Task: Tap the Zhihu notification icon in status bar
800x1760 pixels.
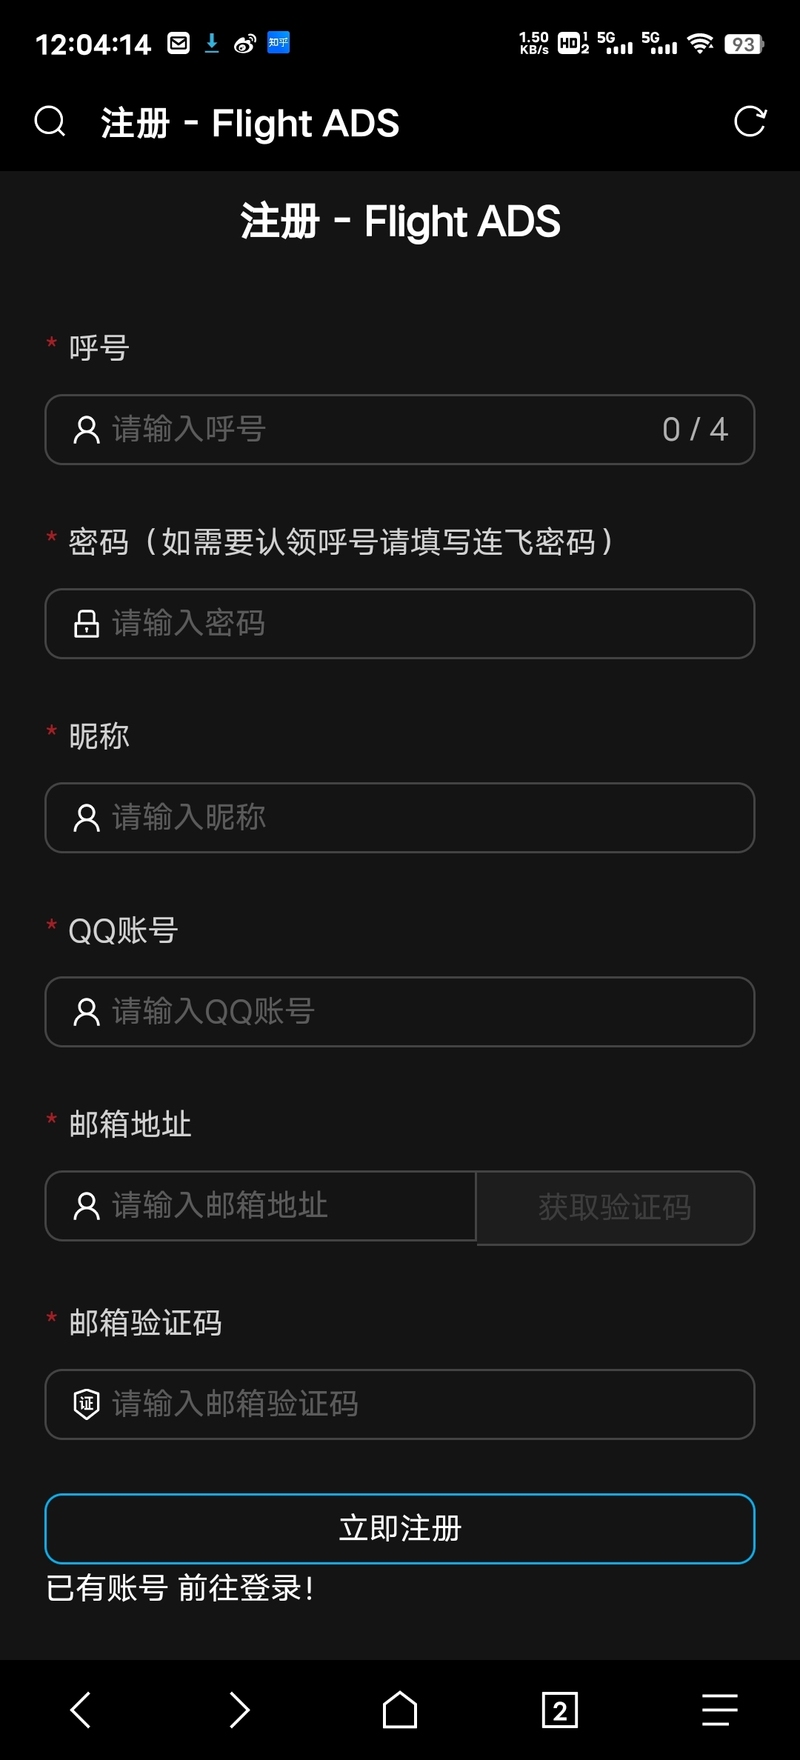Action: pyautogui.click(x=278, y=43)
